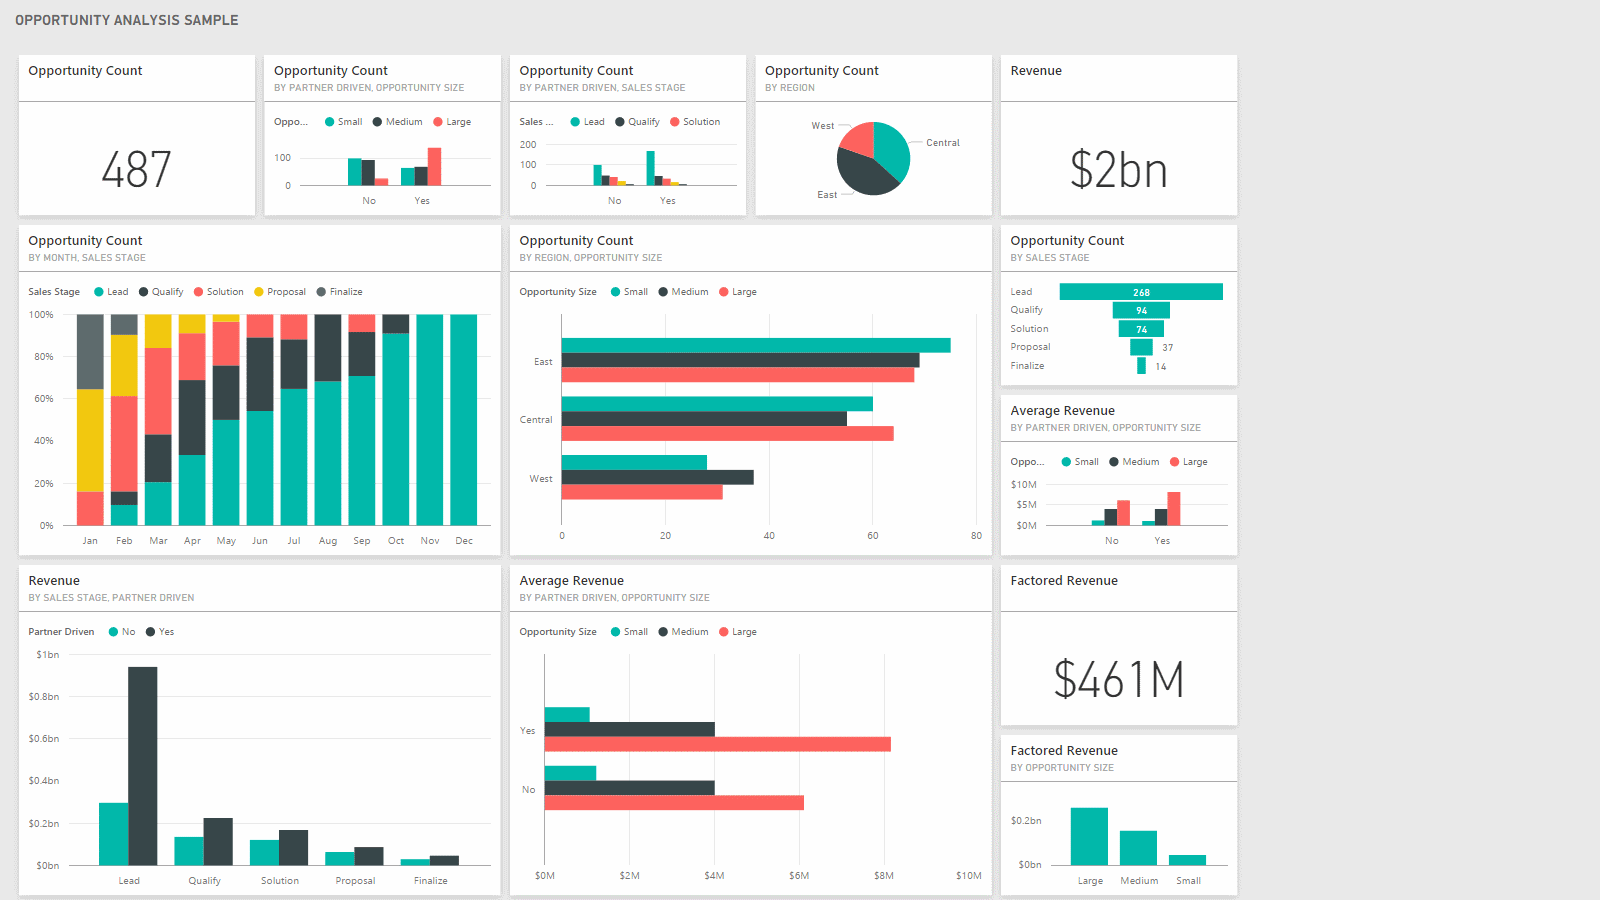This screenshot has height=900, width=1600.
Task: Click No Medium bar in big Average Revenue chart
Action: 630,788
